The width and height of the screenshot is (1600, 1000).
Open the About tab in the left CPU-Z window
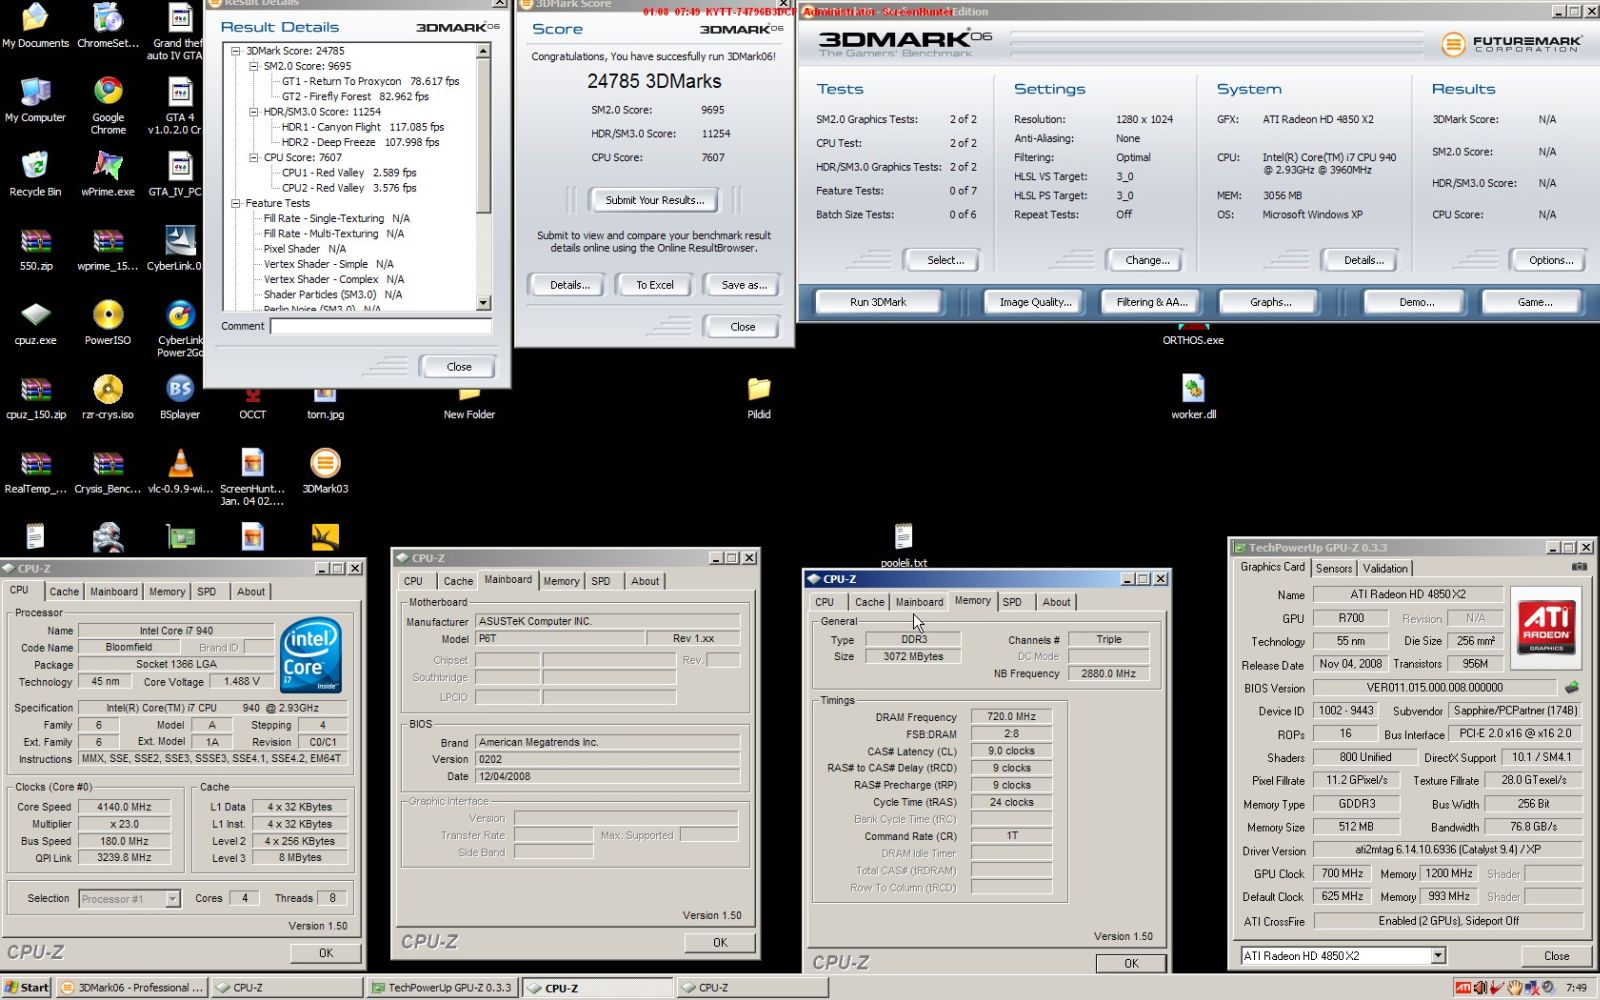251,592
